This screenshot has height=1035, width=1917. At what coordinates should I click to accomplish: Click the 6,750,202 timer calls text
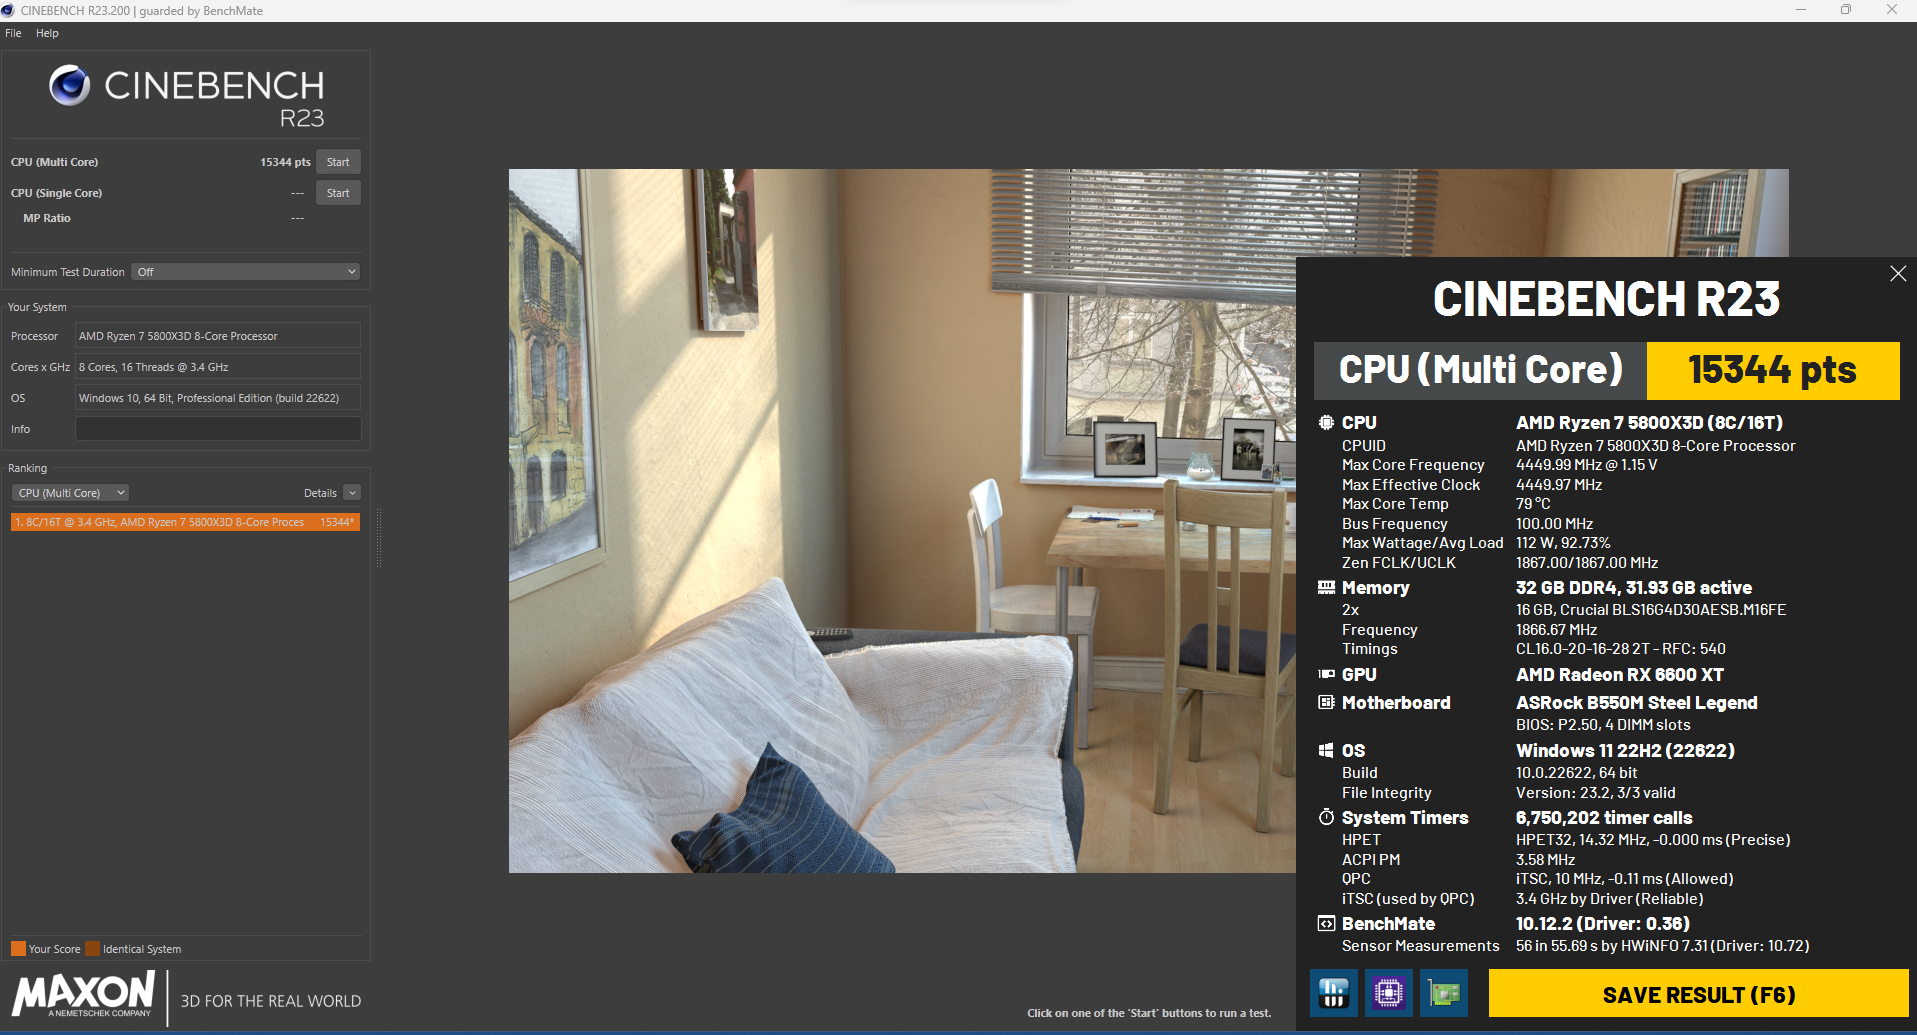coord(1604,818)
